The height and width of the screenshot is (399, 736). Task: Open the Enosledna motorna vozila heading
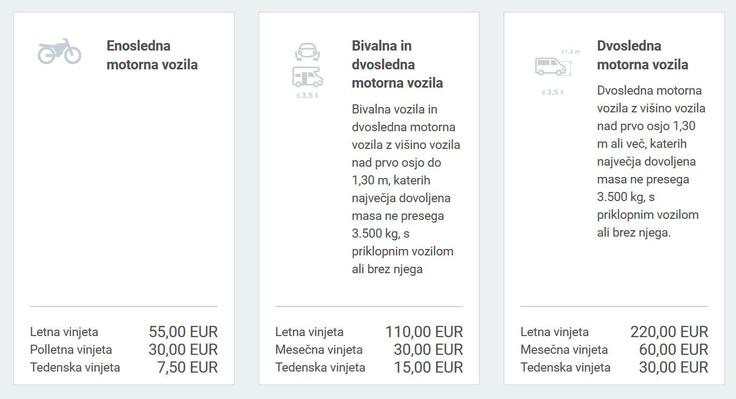(152, 55)
